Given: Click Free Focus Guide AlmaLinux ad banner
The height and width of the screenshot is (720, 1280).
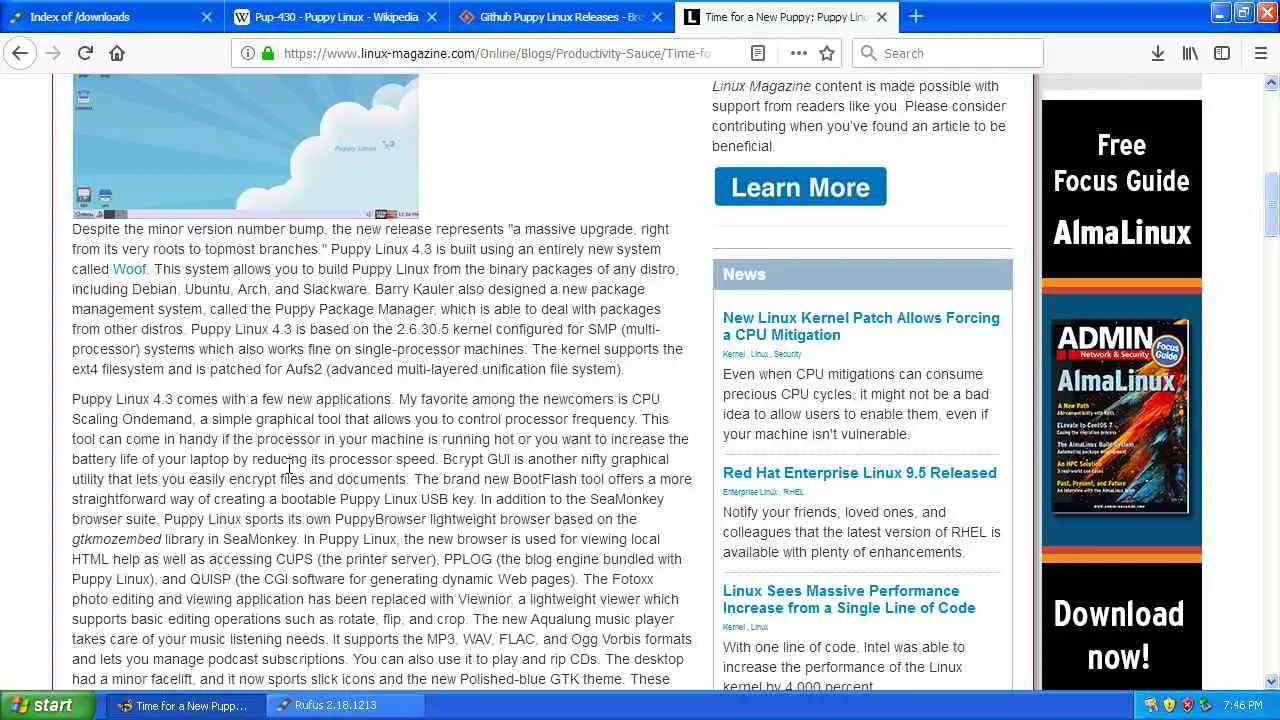Looking at the screenshot, I should (1122, 189).
